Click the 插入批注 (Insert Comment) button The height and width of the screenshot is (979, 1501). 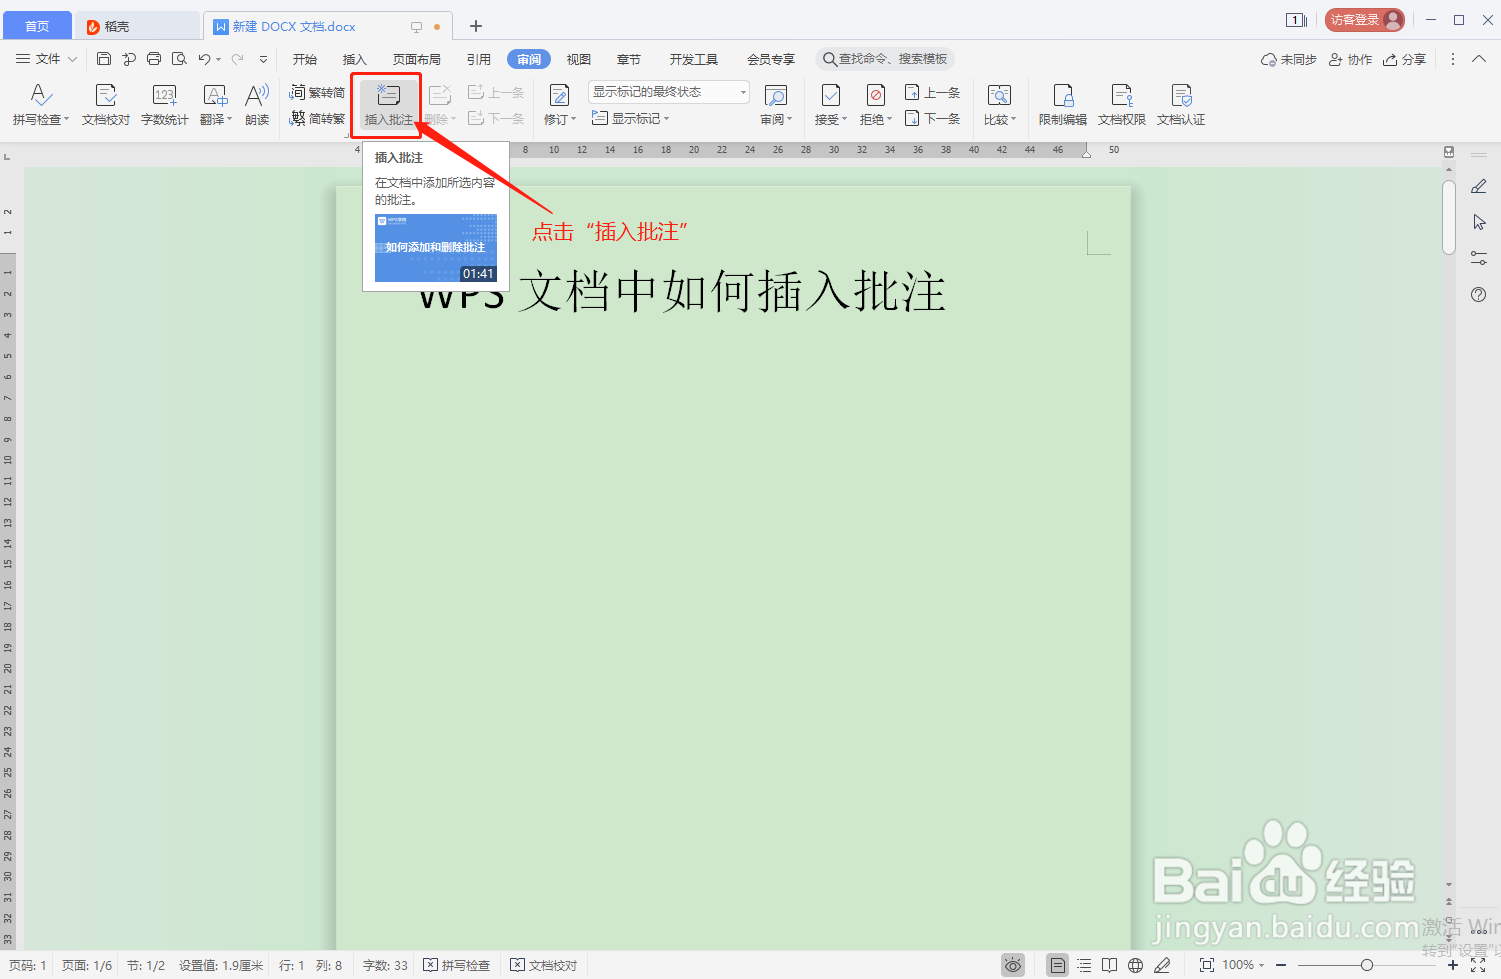(x=388, y=105)
